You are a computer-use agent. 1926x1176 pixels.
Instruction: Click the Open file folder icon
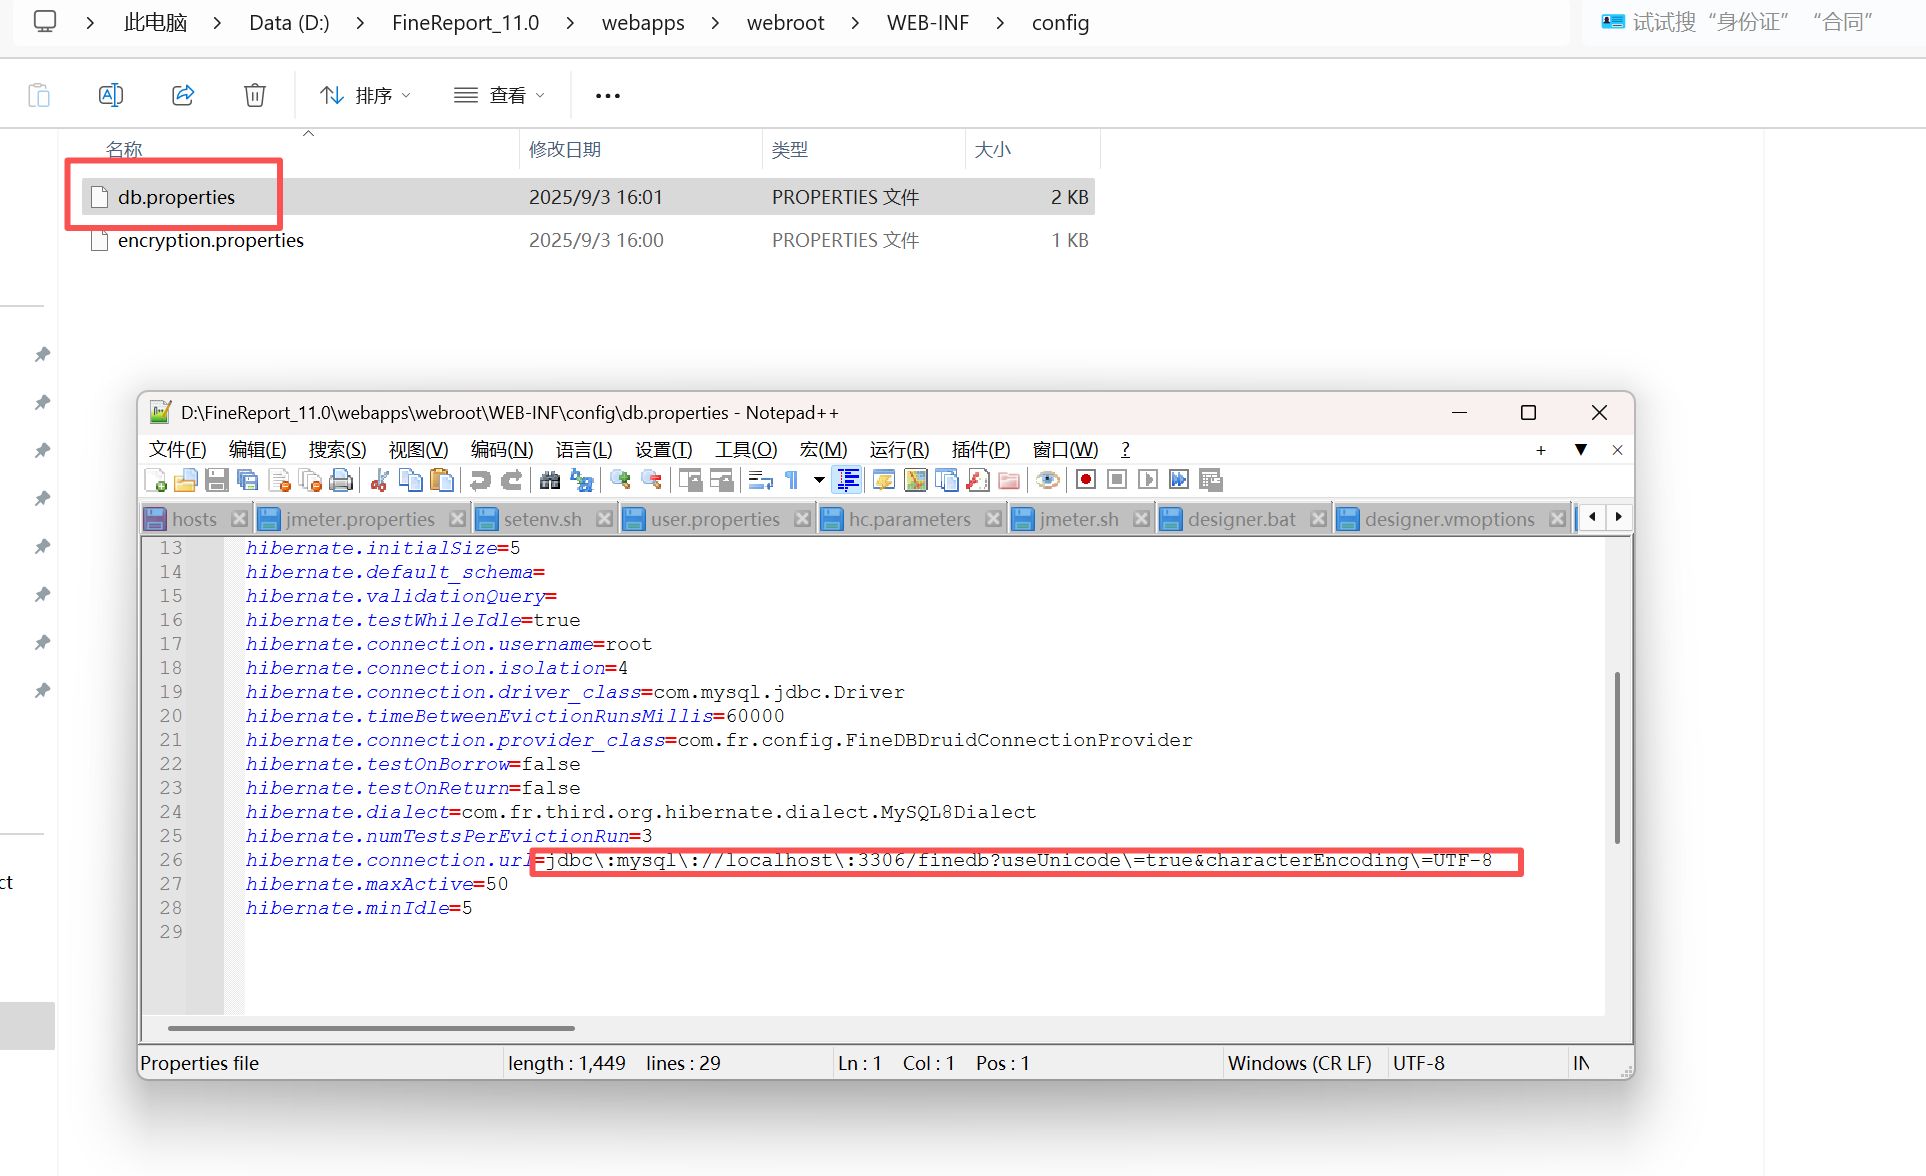186,480
